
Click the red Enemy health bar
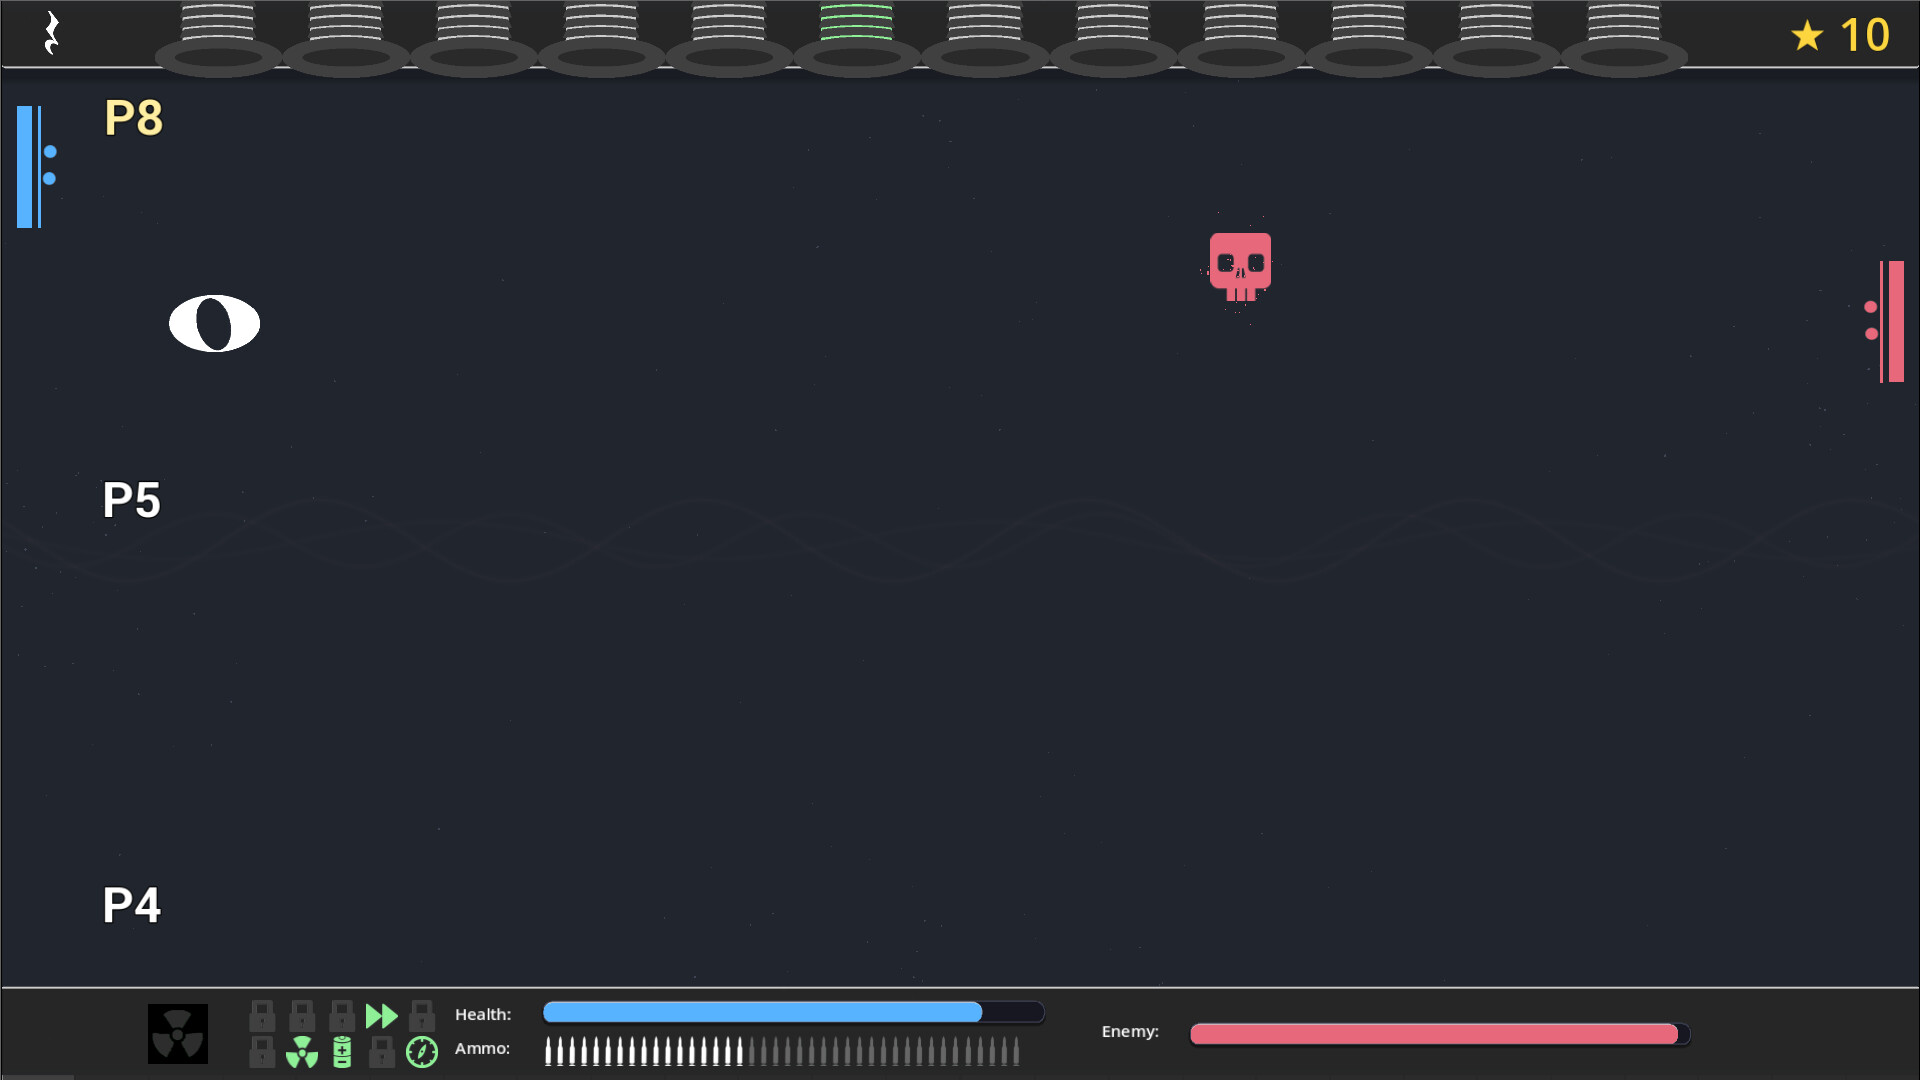pyautogui.click(x=1439, y=1034)
